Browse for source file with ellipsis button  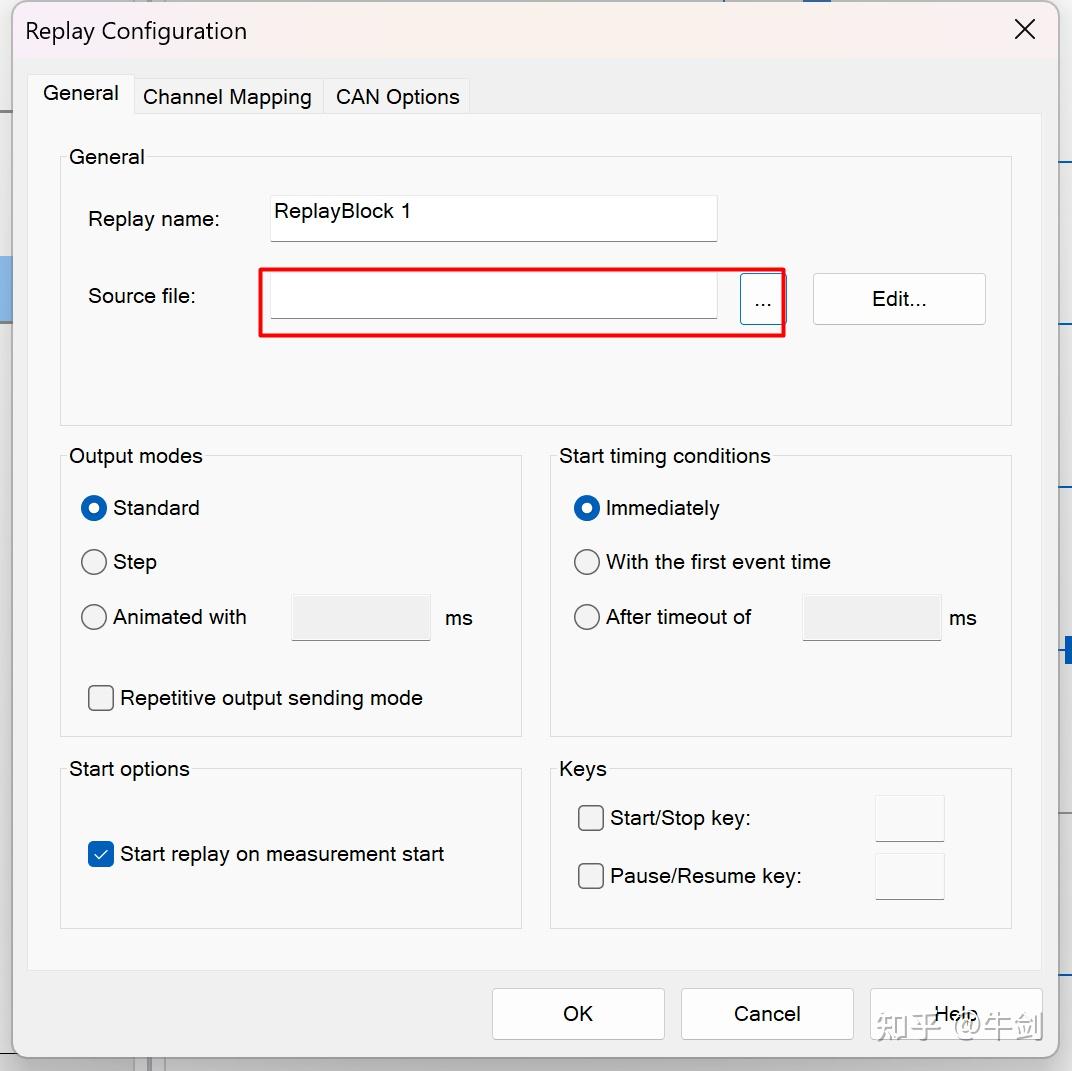coord(762,299)
